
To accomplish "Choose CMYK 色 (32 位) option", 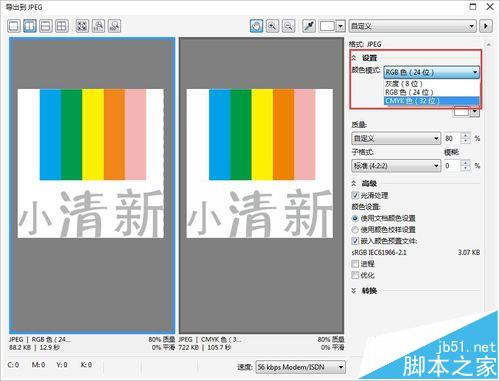I will click(432, 101).
